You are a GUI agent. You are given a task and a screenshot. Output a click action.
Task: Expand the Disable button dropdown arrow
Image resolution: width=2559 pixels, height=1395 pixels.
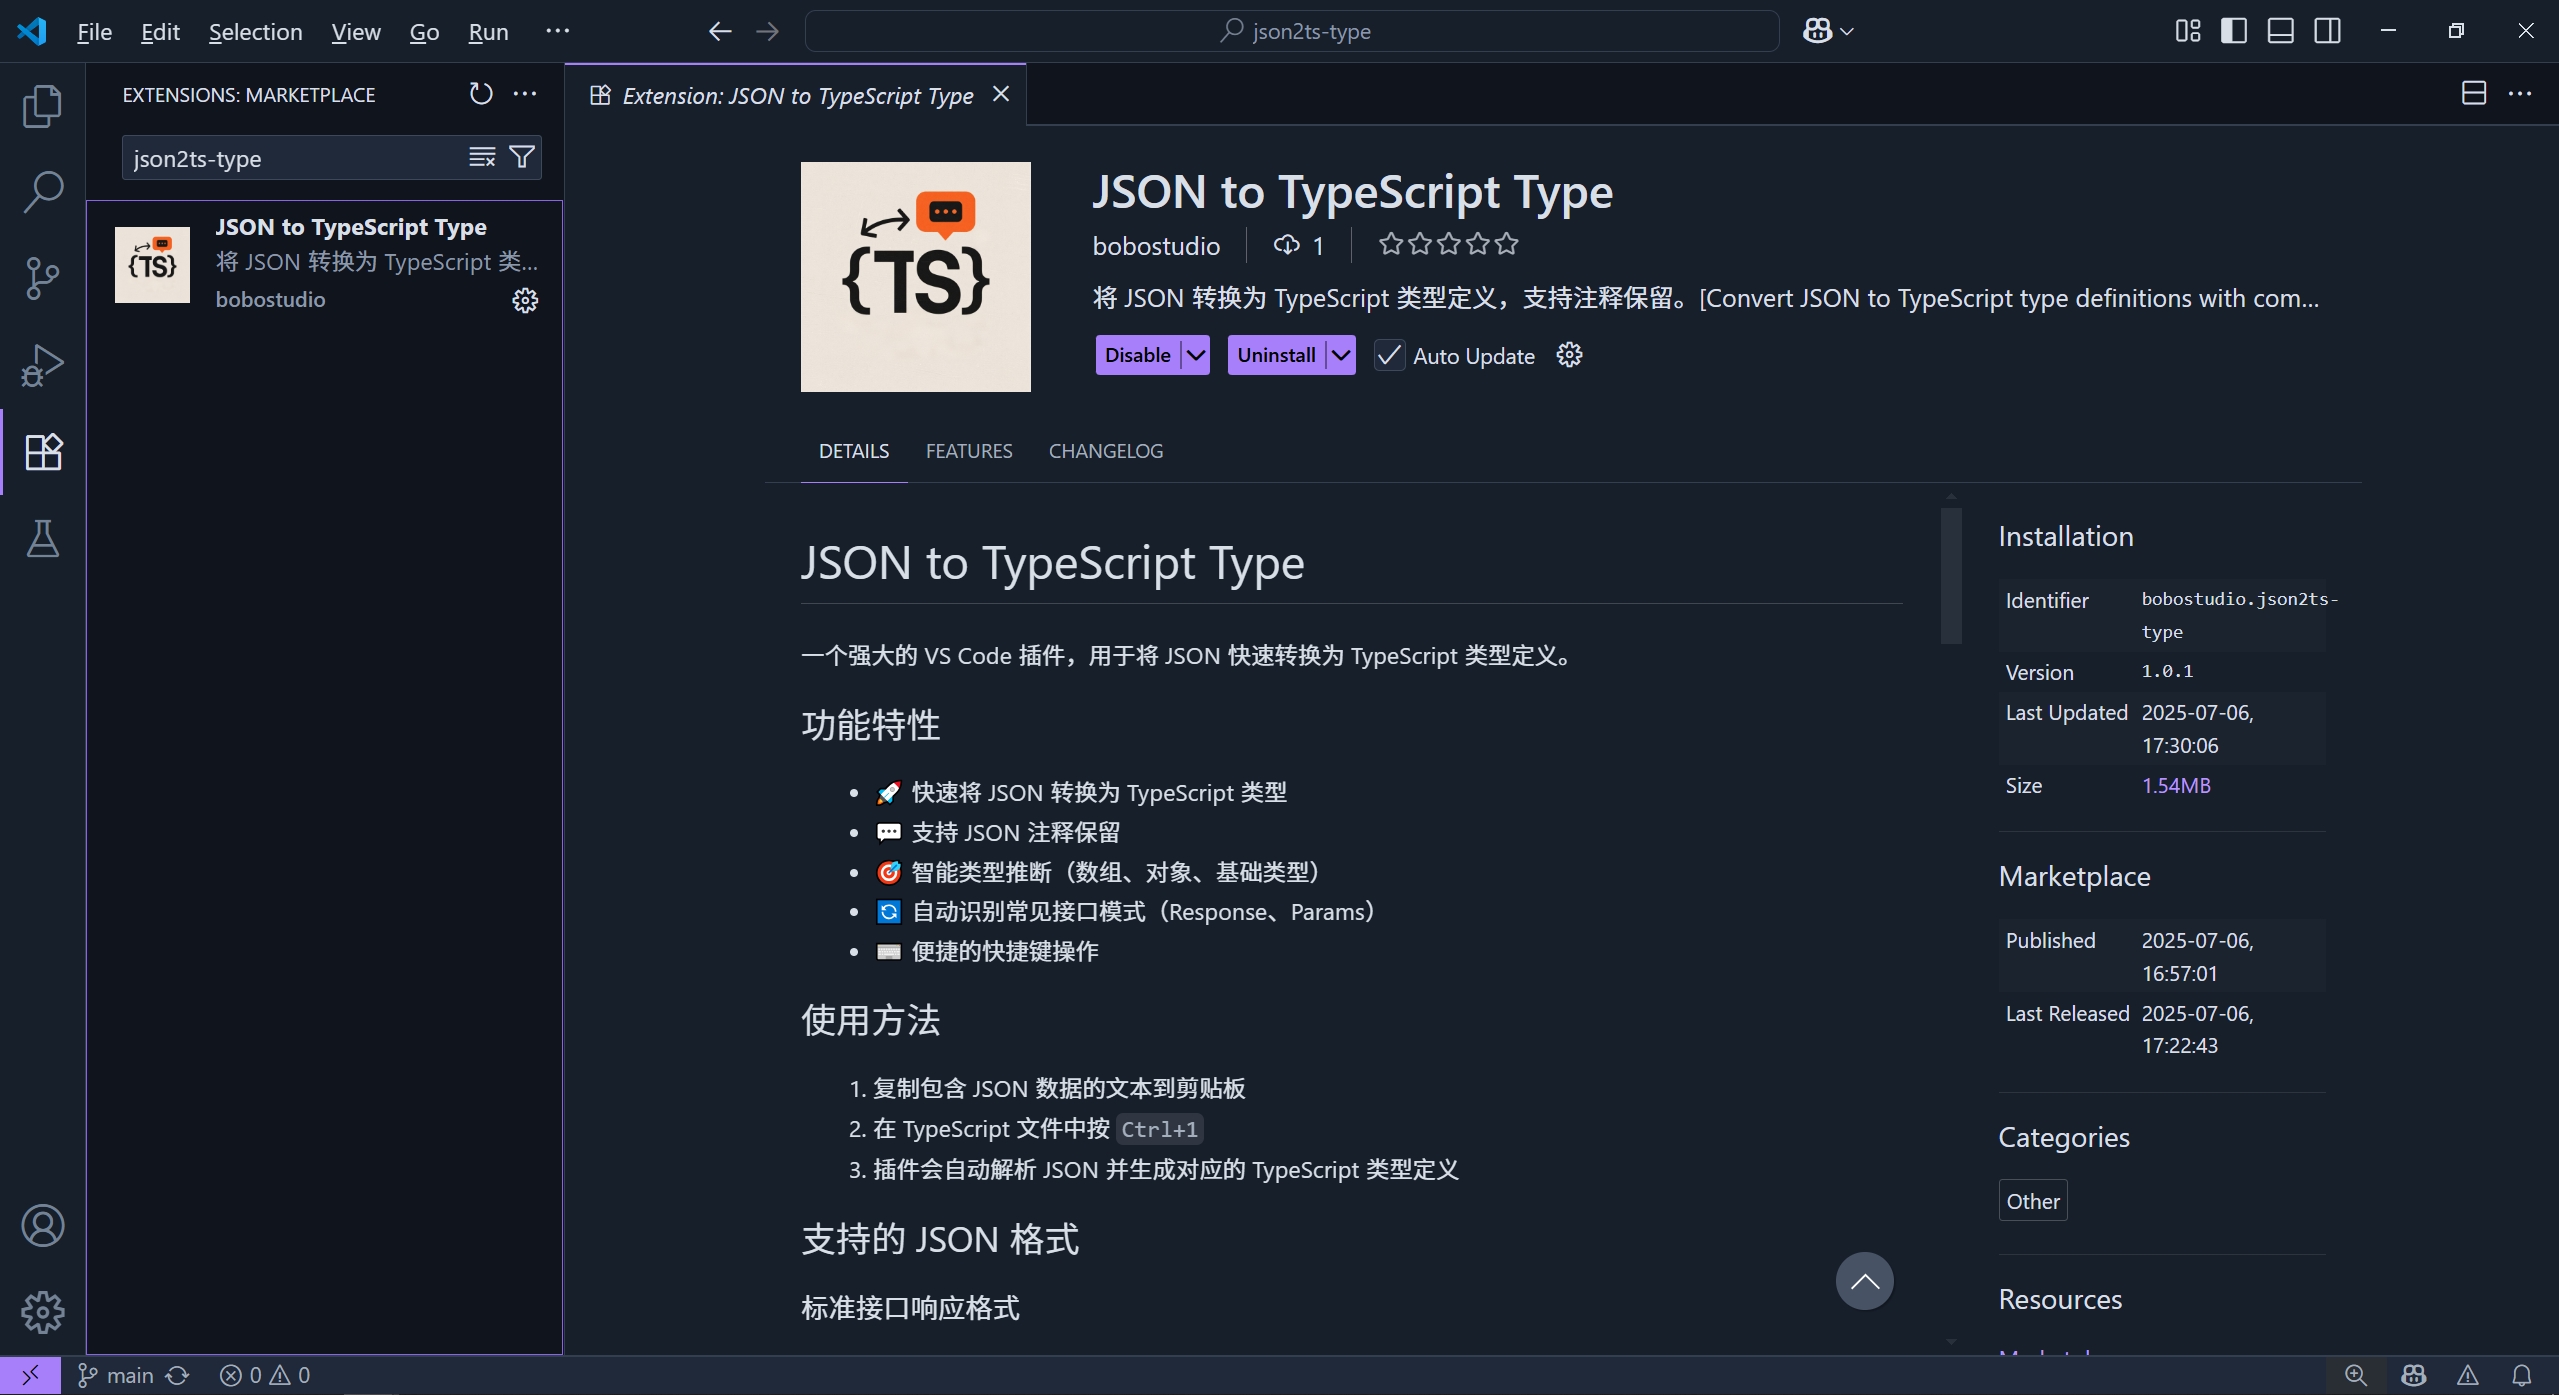(x=1196, y=355)
